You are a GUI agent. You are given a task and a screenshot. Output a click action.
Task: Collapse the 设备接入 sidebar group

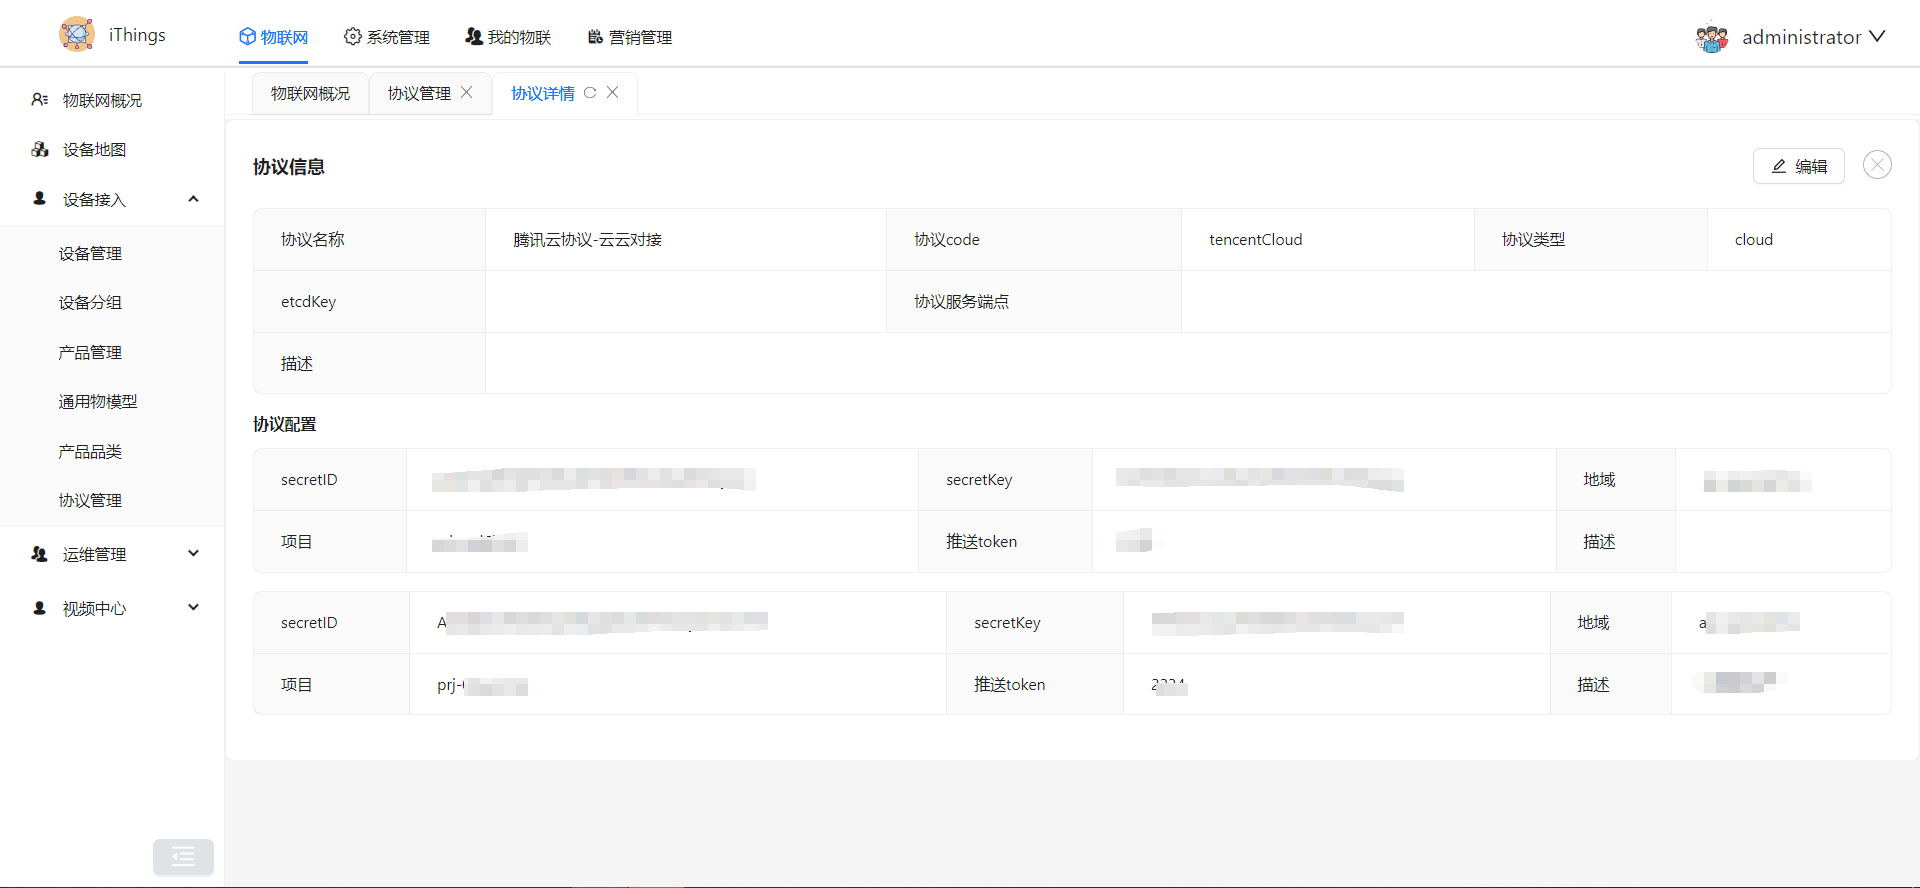pos(193,199)
